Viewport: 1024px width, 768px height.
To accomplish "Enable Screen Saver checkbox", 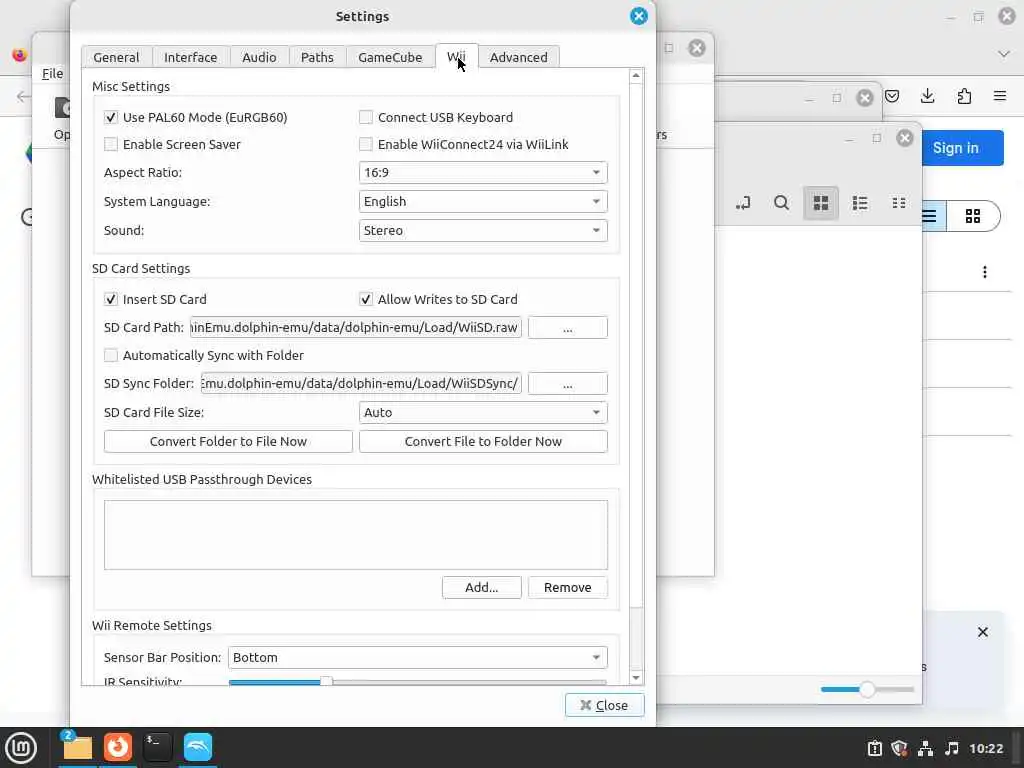I will click(111, 144).
